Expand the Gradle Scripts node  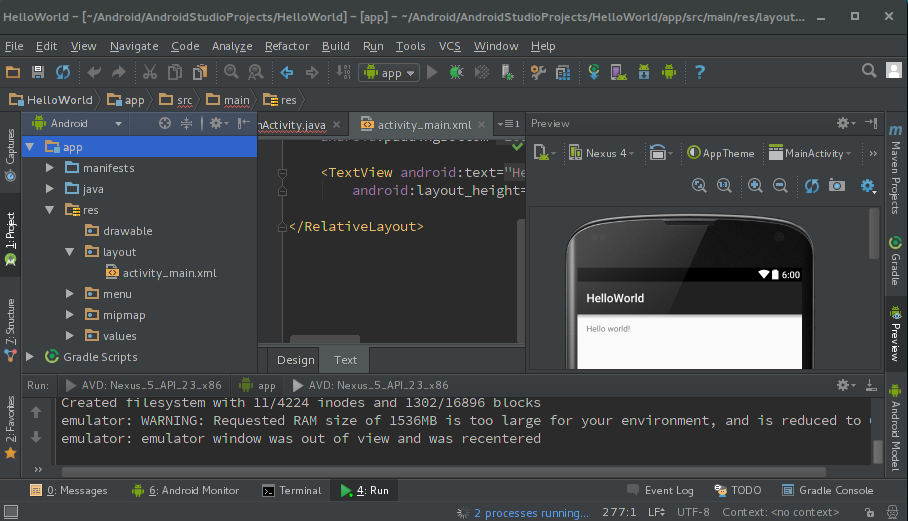tap(30, 357)
